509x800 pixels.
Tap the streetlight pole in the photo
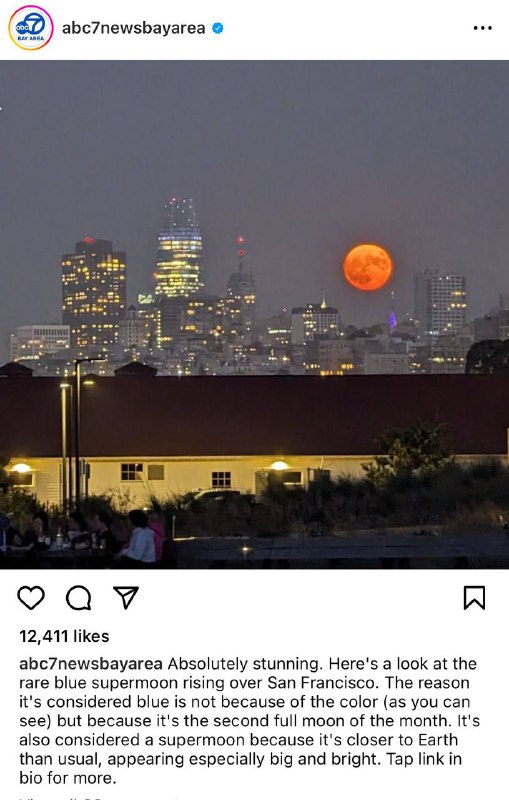click(x=78, y=434)
